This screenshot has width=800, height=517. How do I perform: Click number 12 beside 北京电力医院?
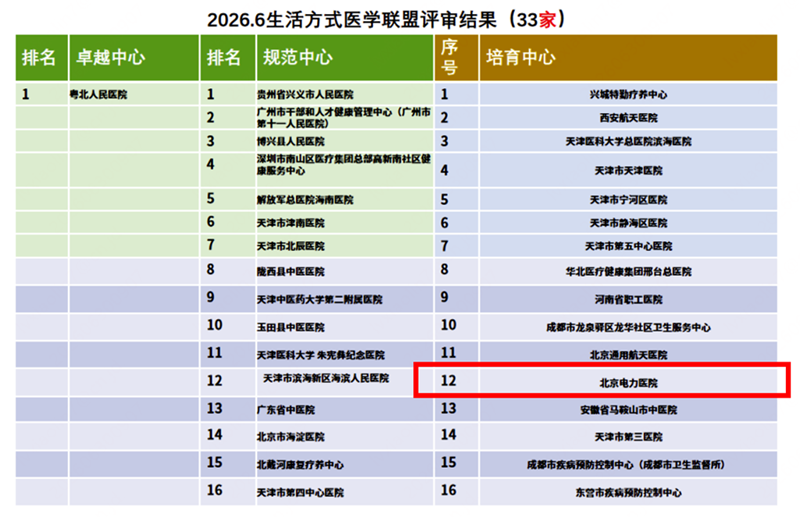pos(448,381)
